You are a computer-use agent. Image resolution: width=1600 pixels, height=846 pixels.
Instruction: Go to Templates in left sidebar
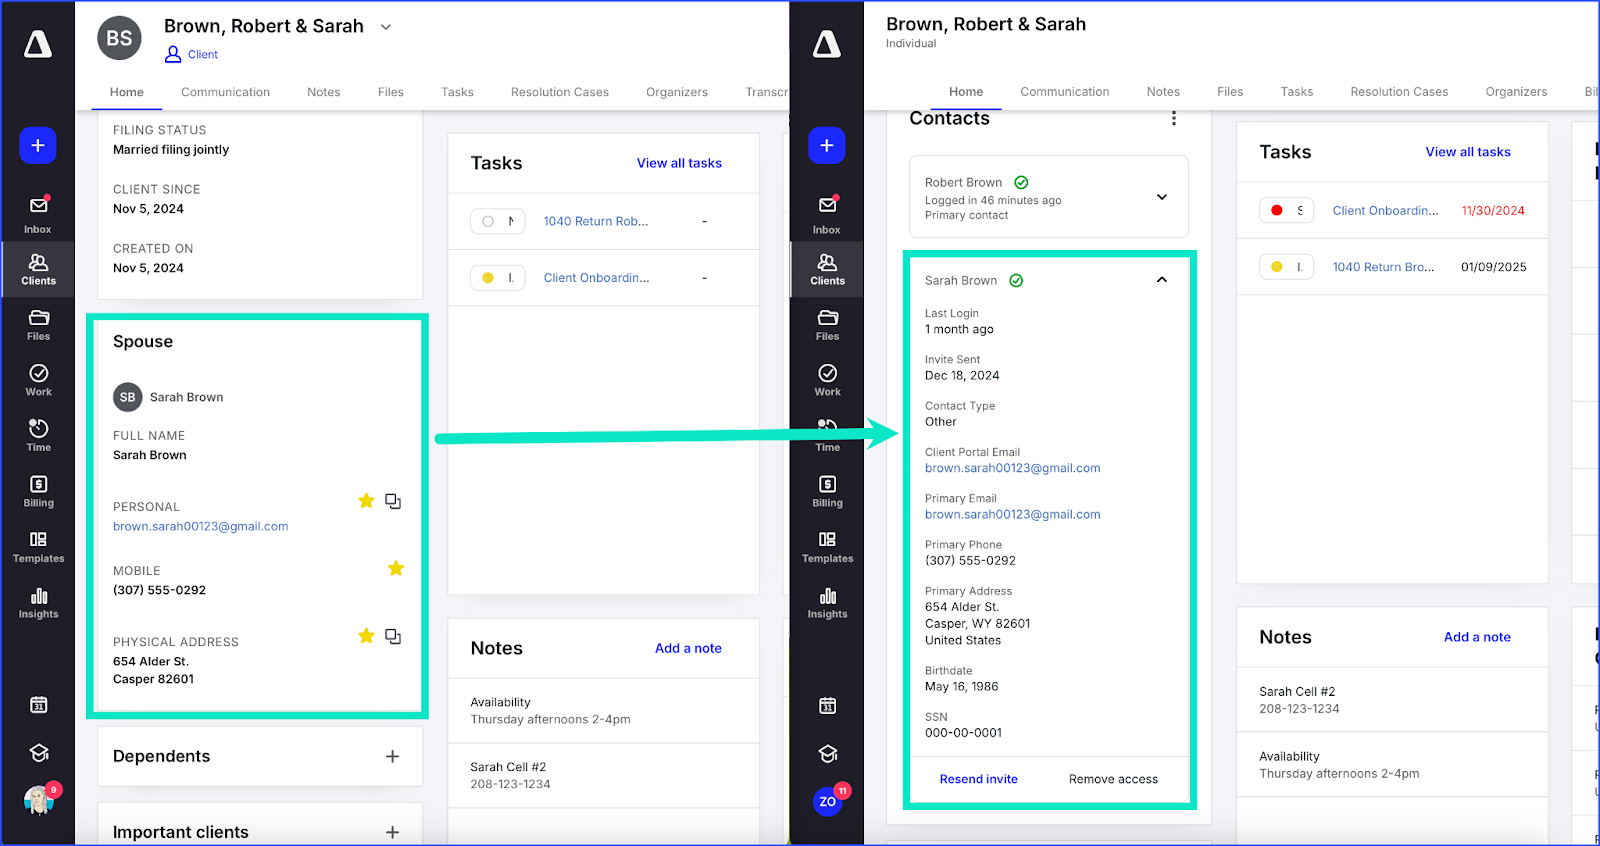coord(38,547)
